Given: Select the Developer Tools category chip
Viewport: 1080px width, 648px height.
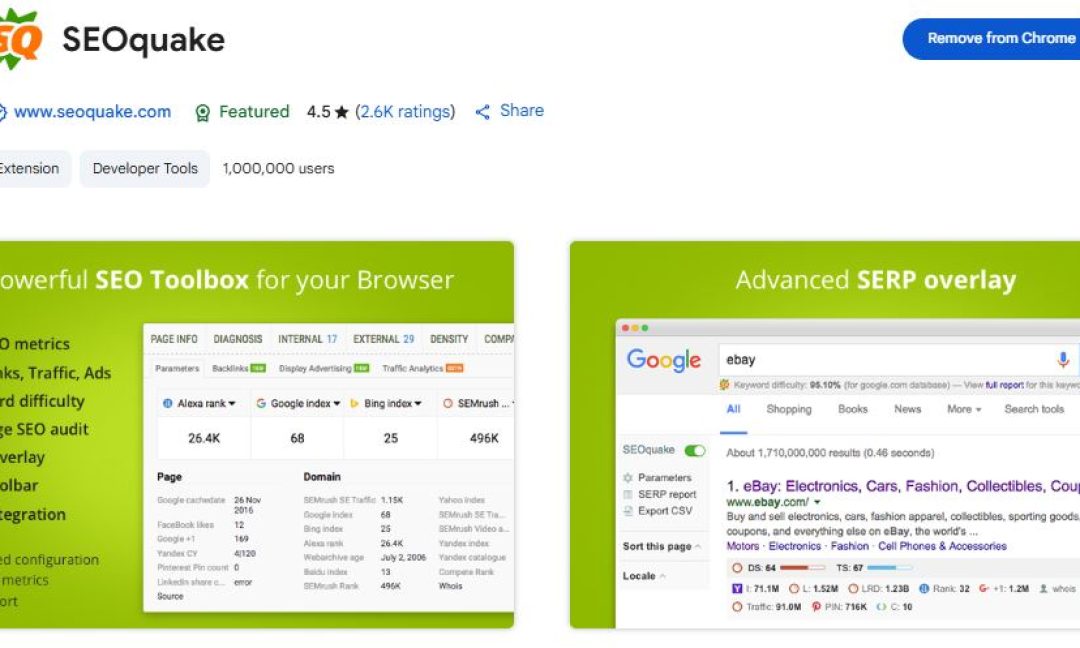Looking at the screenshot, I should pyautogui.click(x=145, y=169).
